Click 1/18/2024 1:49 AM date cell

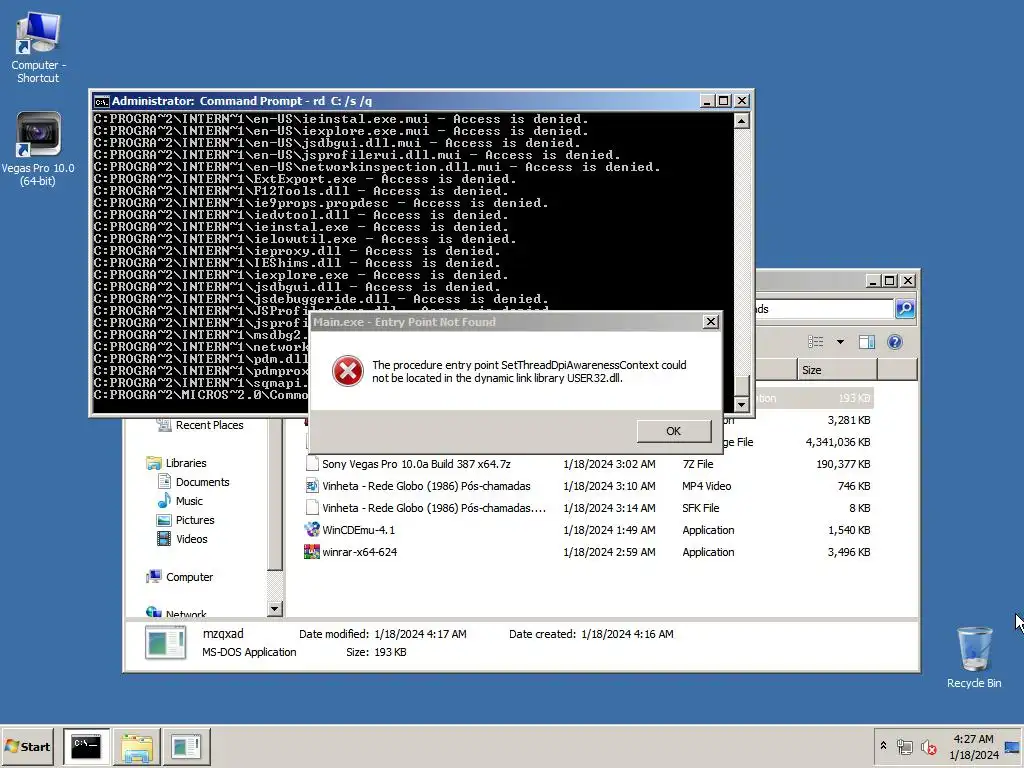tap(609, 530)
